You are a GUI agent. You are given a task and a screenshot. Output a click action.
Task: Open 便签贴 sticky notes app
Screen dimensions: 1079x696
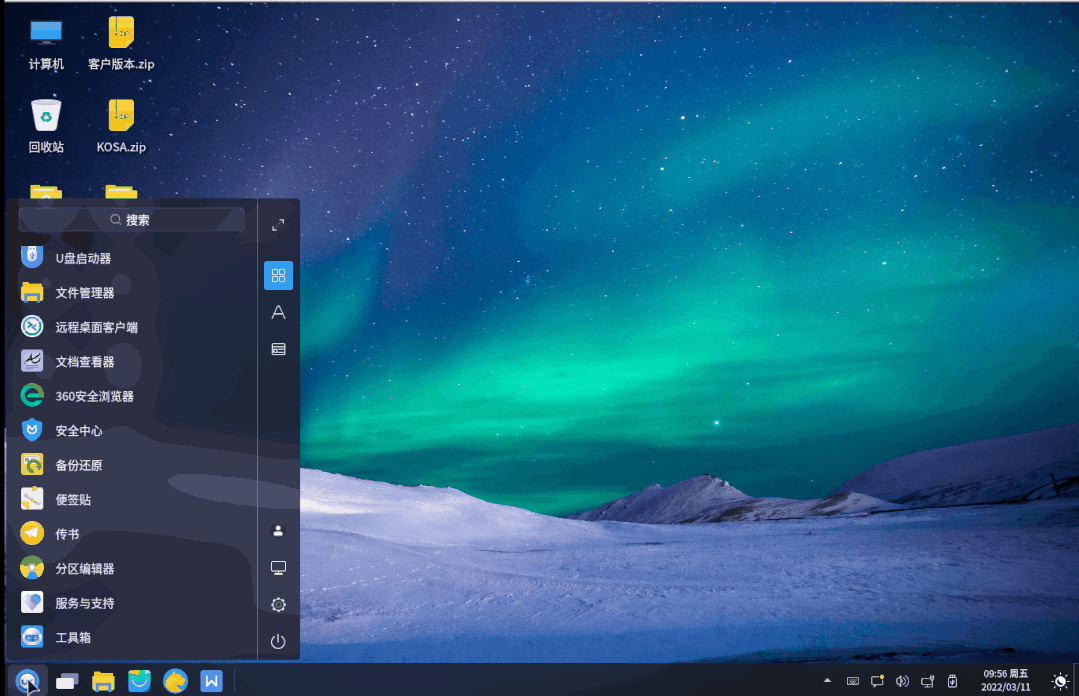point(73,500)
